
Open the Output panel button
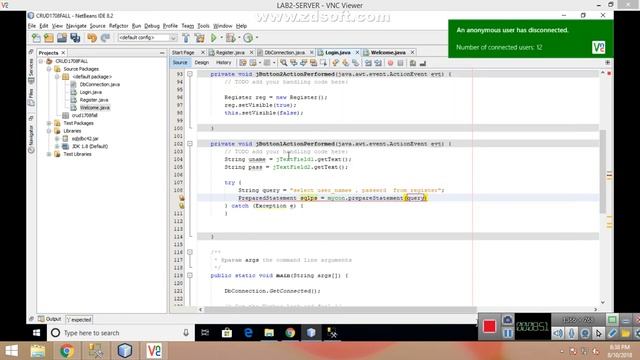click(x=50, y=319)
